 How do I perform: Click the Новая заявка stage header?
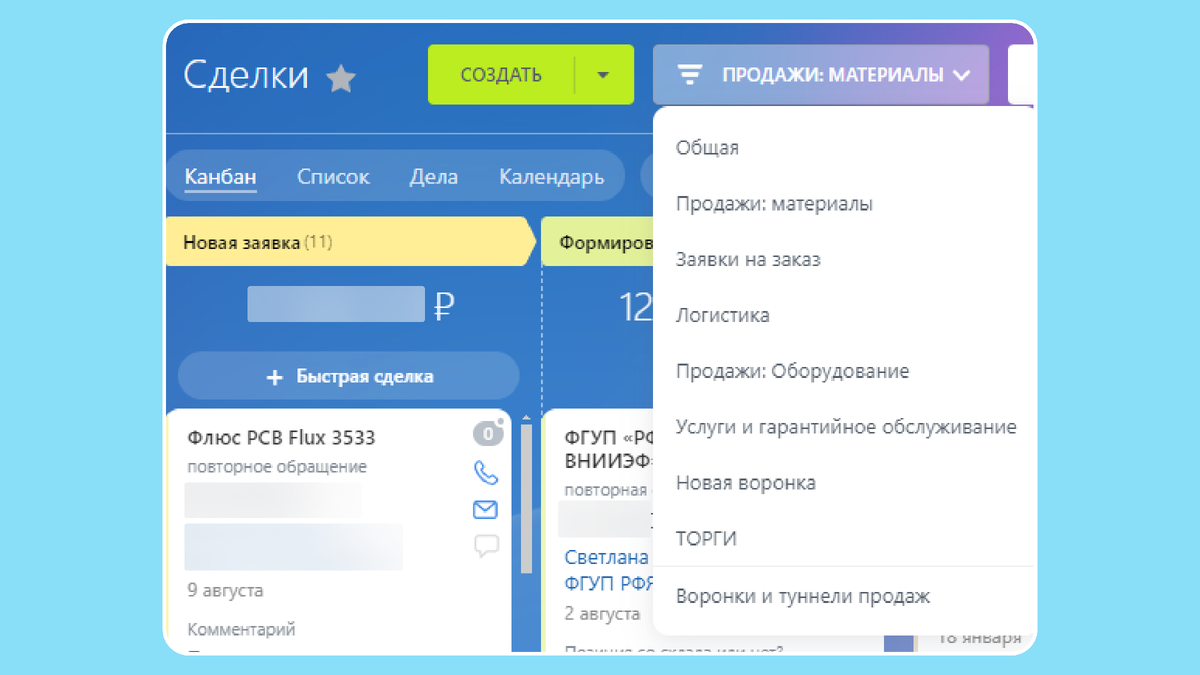350,242
